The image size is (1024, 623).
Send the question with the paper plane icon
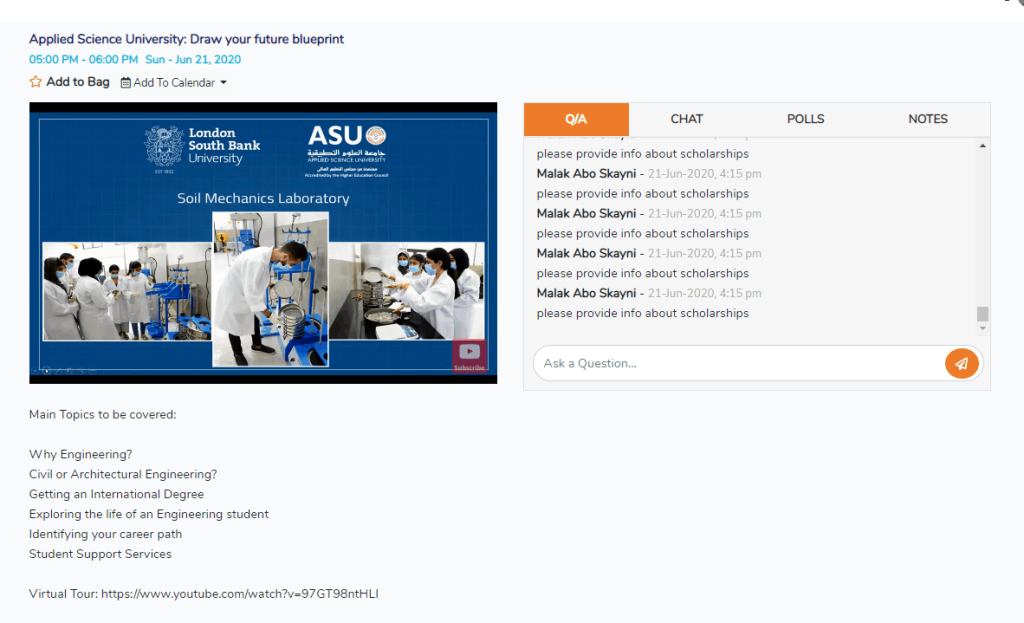[960, 363]
